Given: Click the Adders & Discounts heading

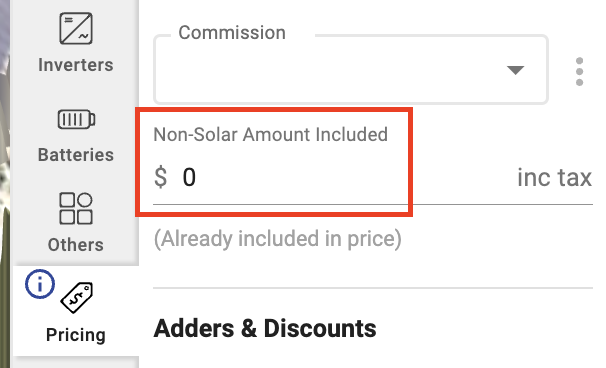Looking at the screenshot, I should click(x=265, y=329).
